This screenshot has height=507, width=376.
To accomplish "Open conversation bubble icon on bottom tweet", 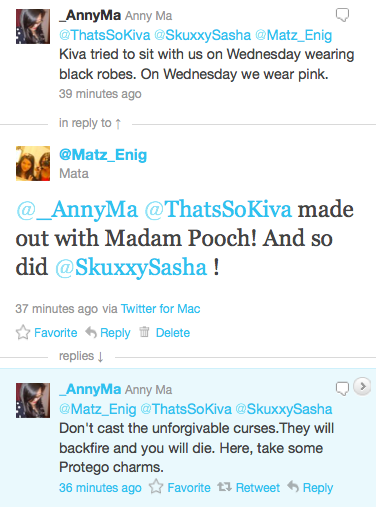I will 342,389.
